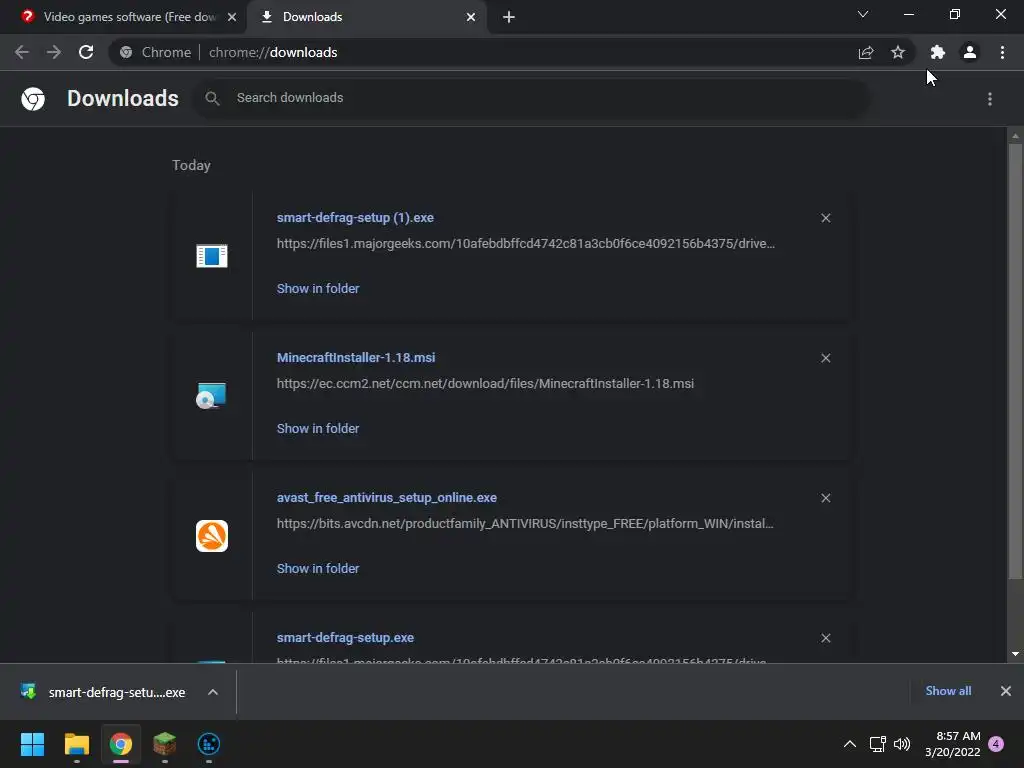The image size is (1024, 768).
Task: Open the majorgeeks source URL for smart-defrag-setup (1).exe
Action: click(x=526, y=244)
